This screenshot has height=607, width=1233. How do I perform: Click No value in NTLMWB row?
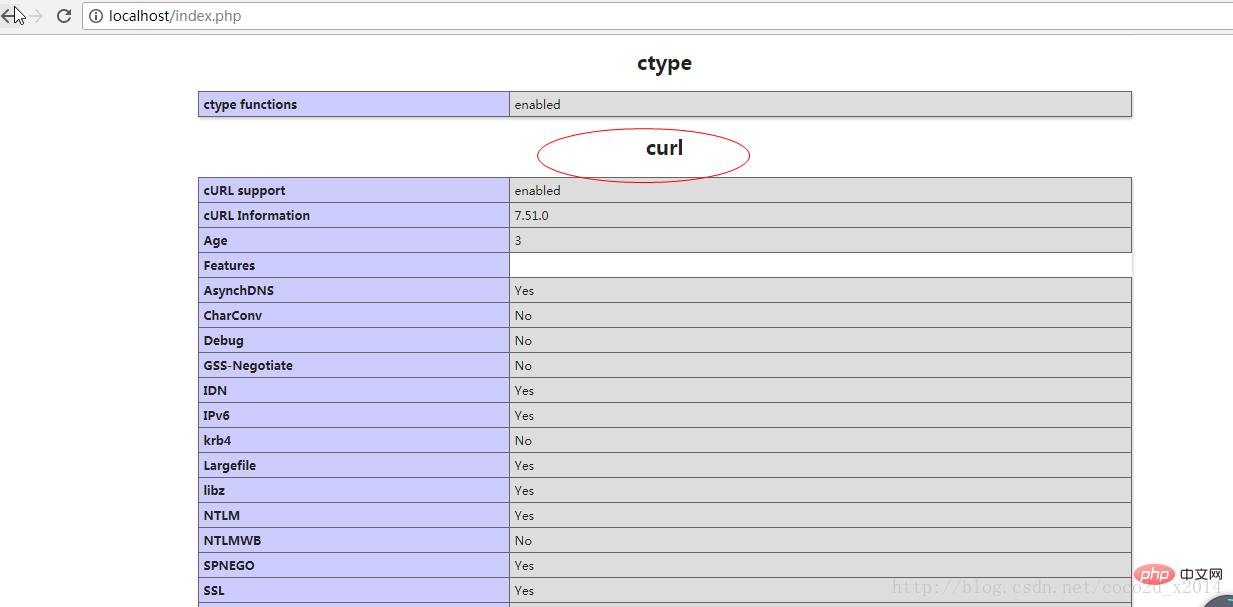point(523,540)
